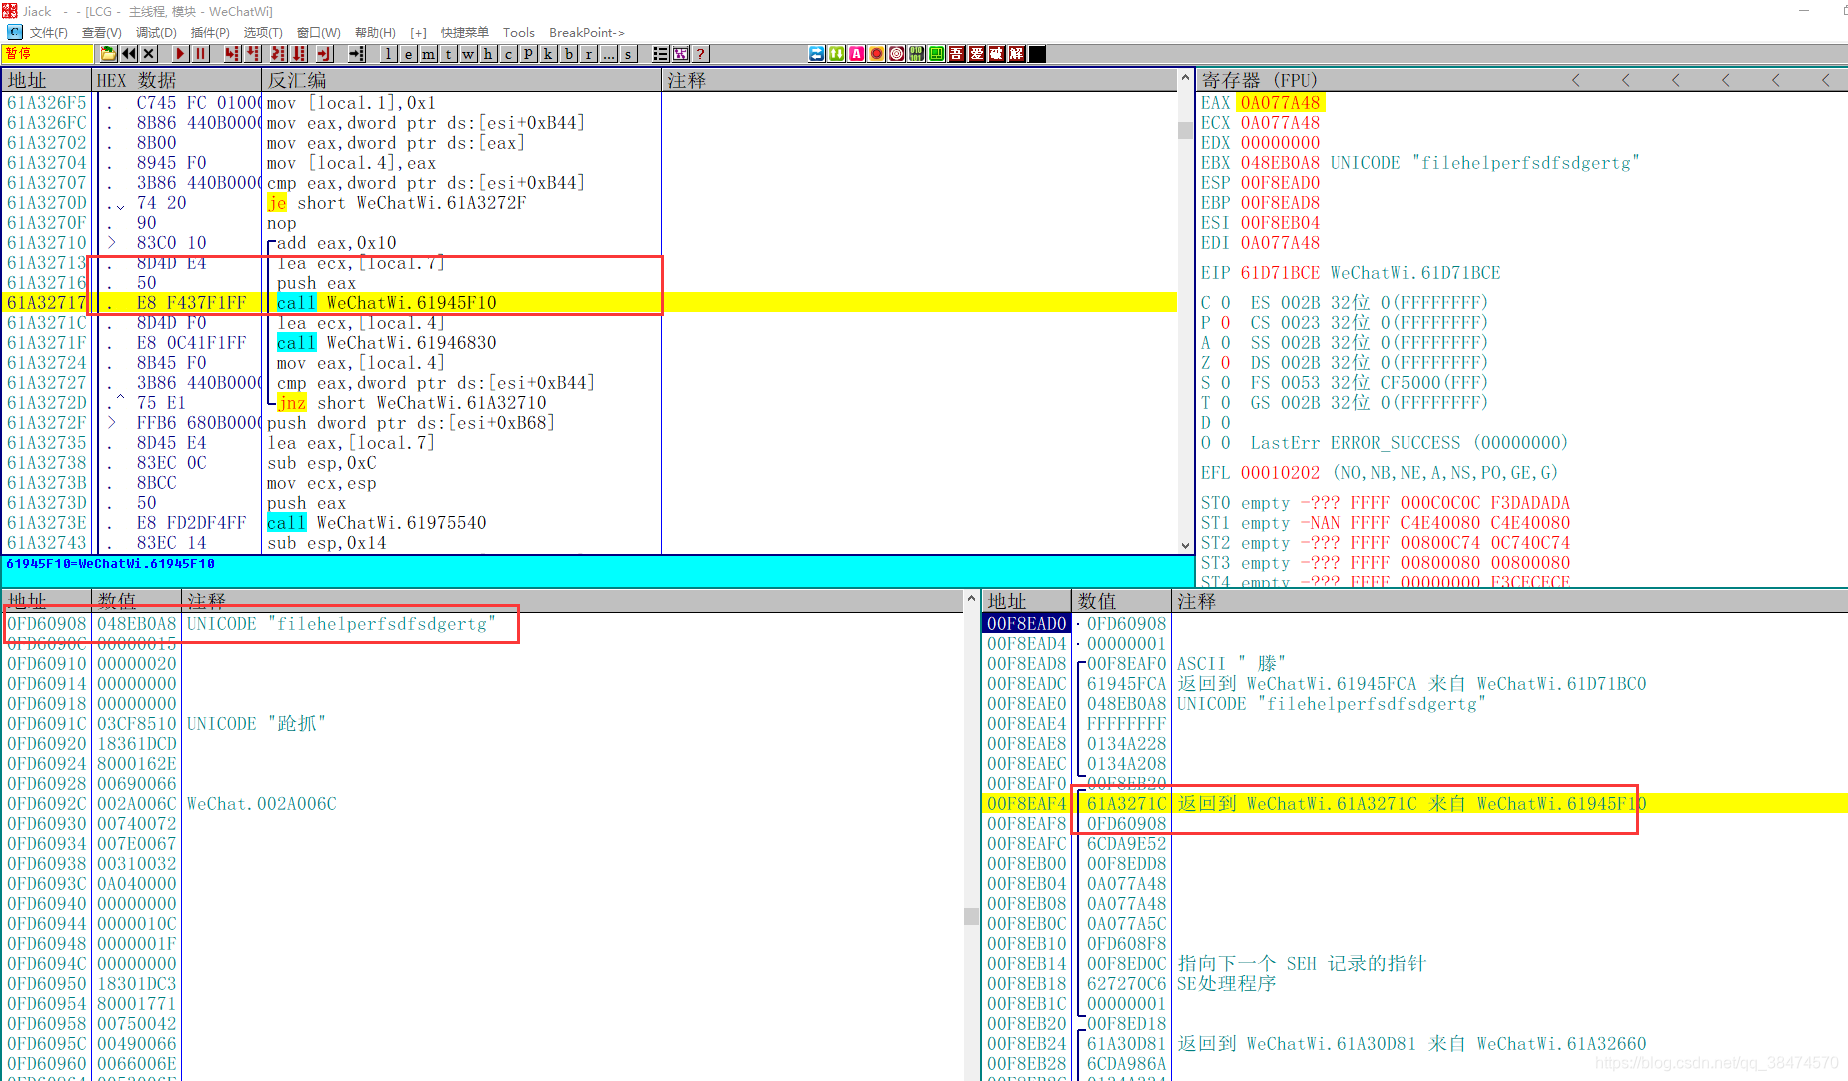Open the 查看(V) menu
This screenshot has width=1848, height=1081.
(x=101, y=33)
